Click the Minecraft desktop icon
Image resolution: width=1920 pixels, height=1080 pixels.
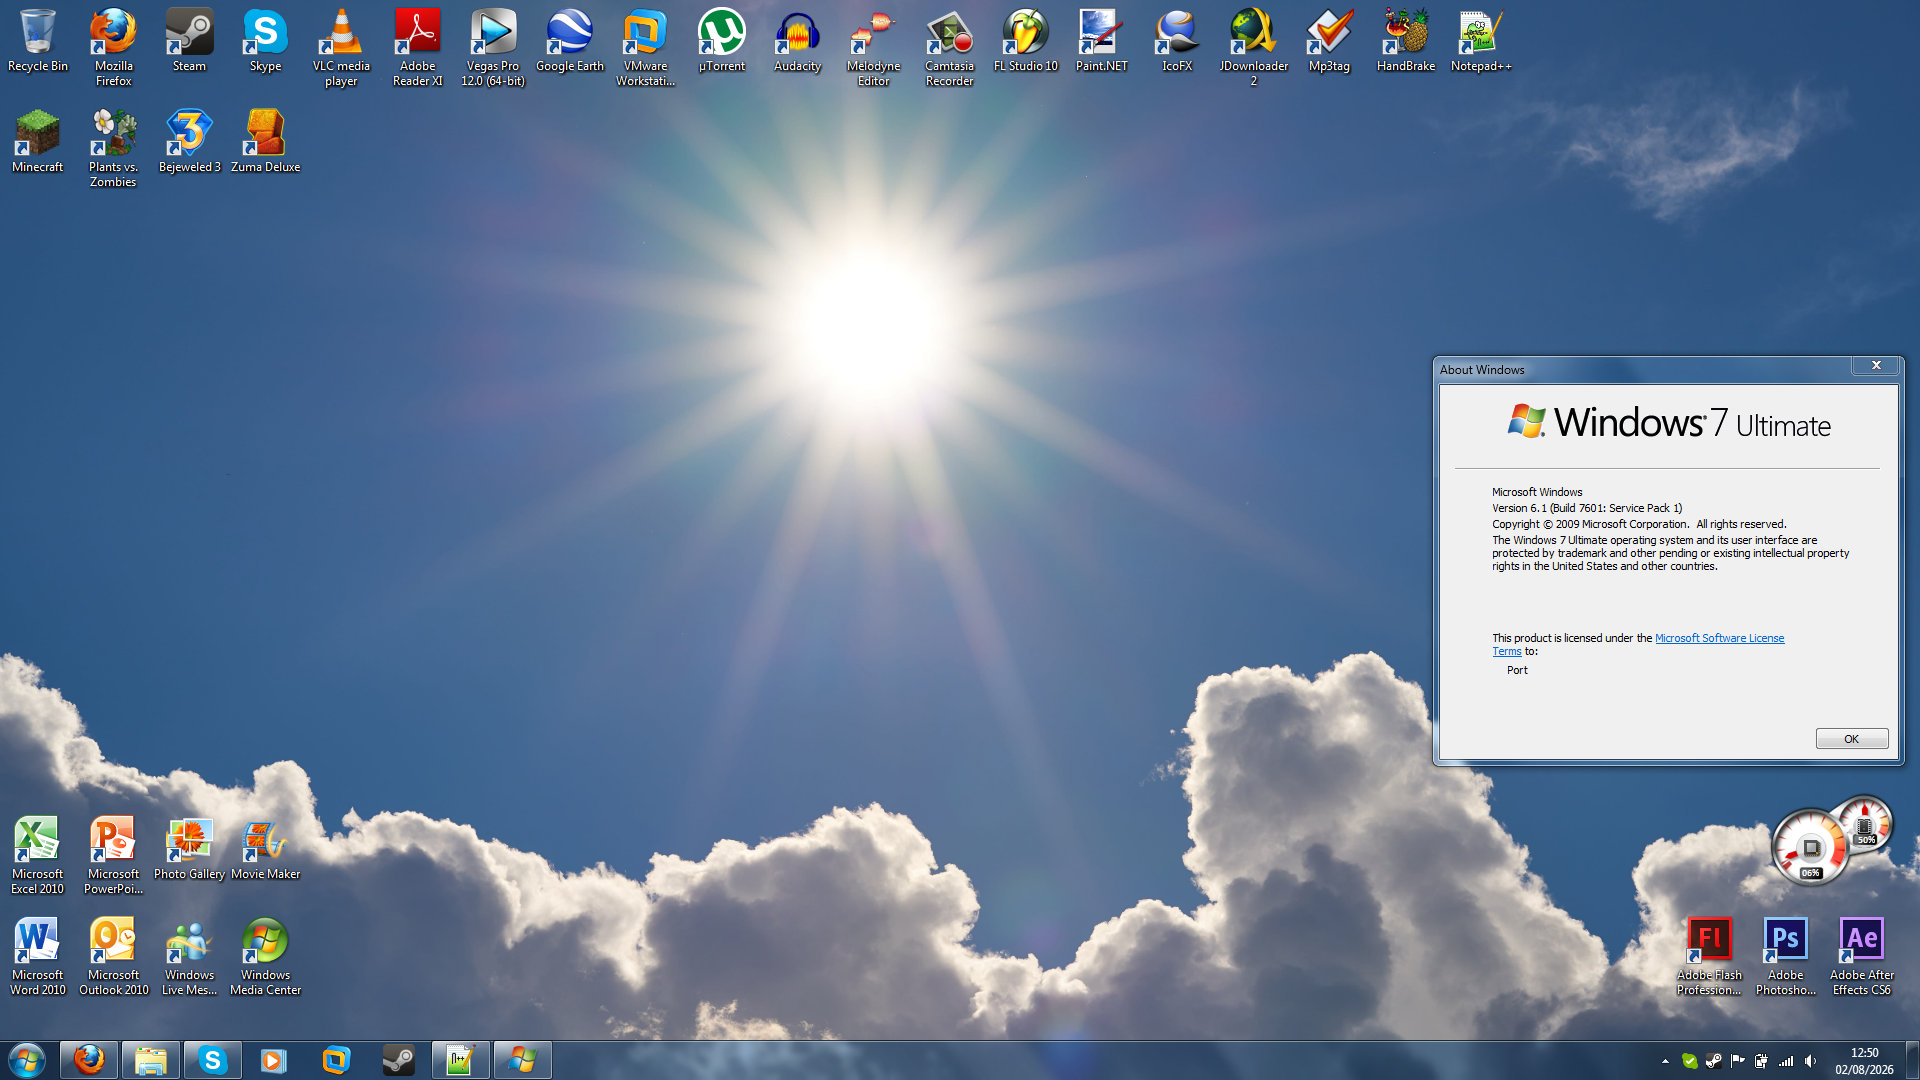(x=38, y=142)
